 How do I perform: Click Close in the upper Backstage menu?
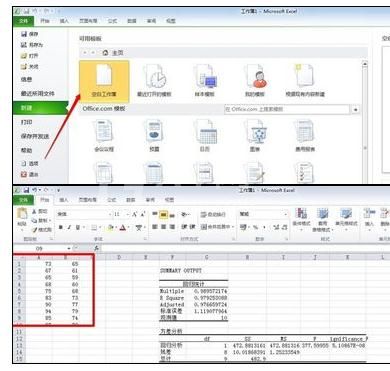(x=30, y=67)
